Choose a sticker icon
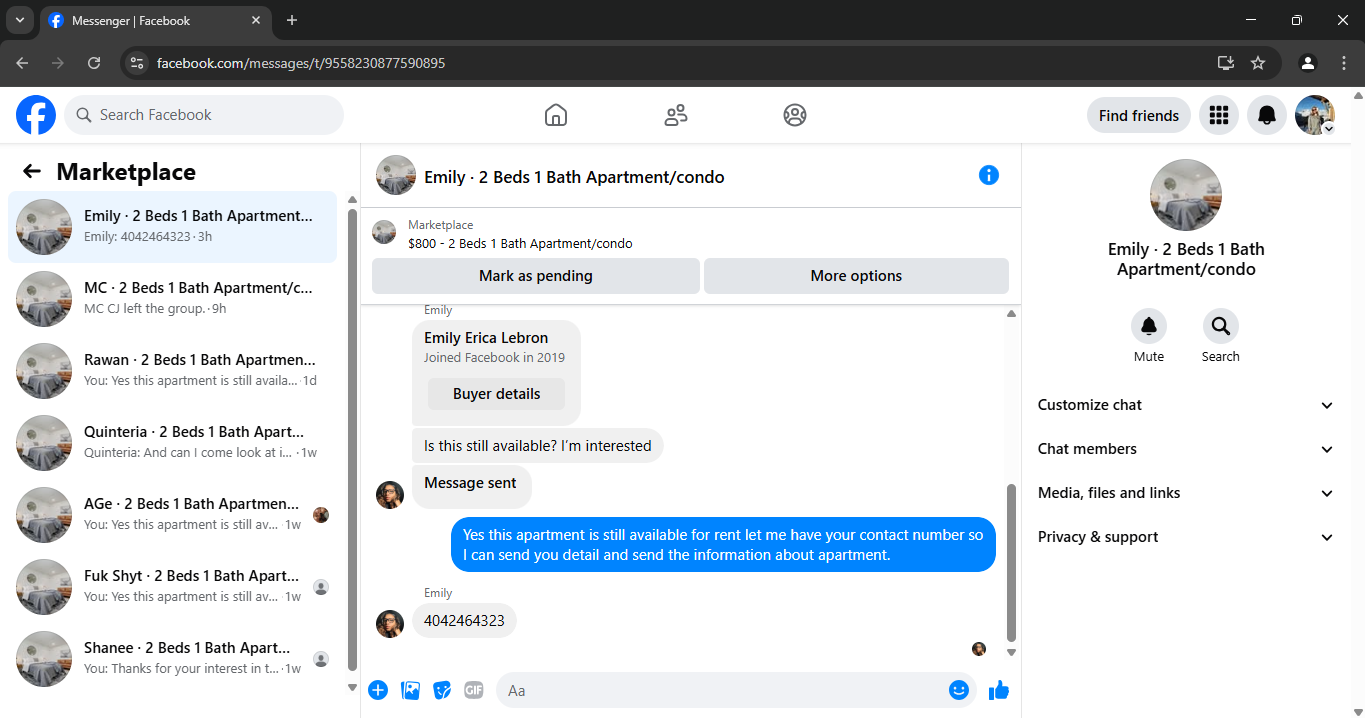1365x718 pixels. tap(442, 690)
